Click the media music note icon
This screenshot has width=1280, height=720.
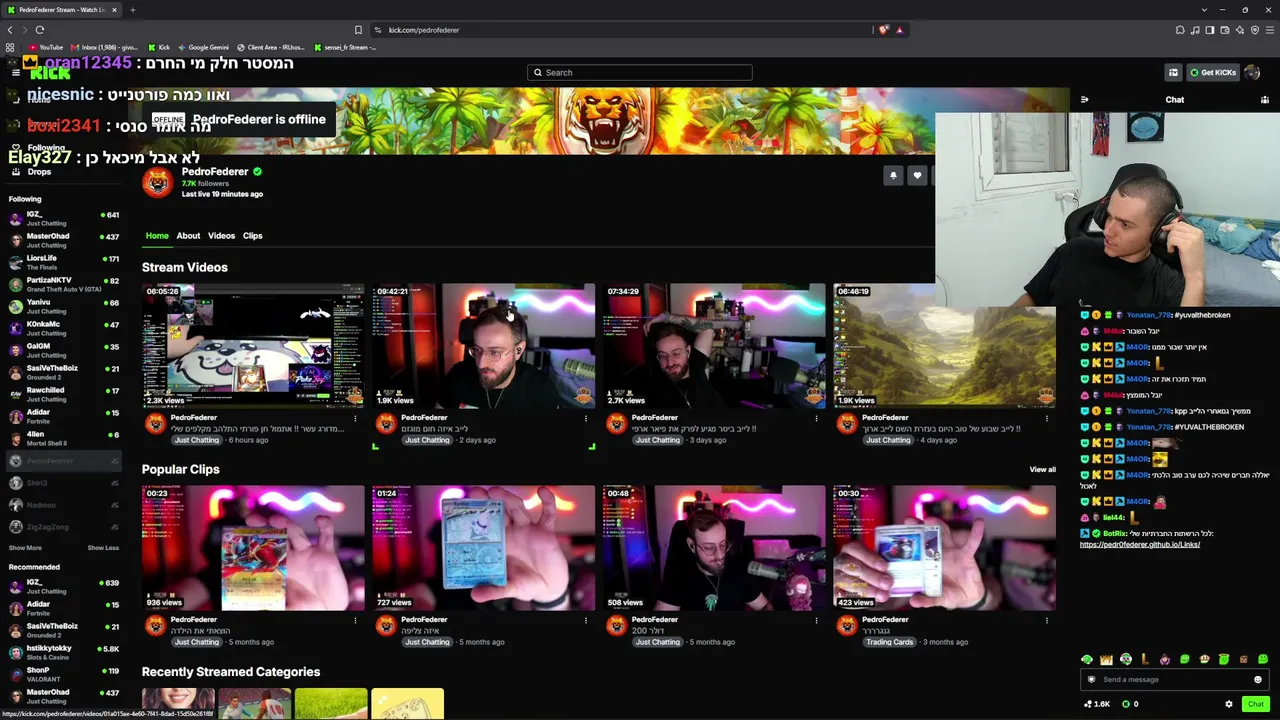point(1195,30)
